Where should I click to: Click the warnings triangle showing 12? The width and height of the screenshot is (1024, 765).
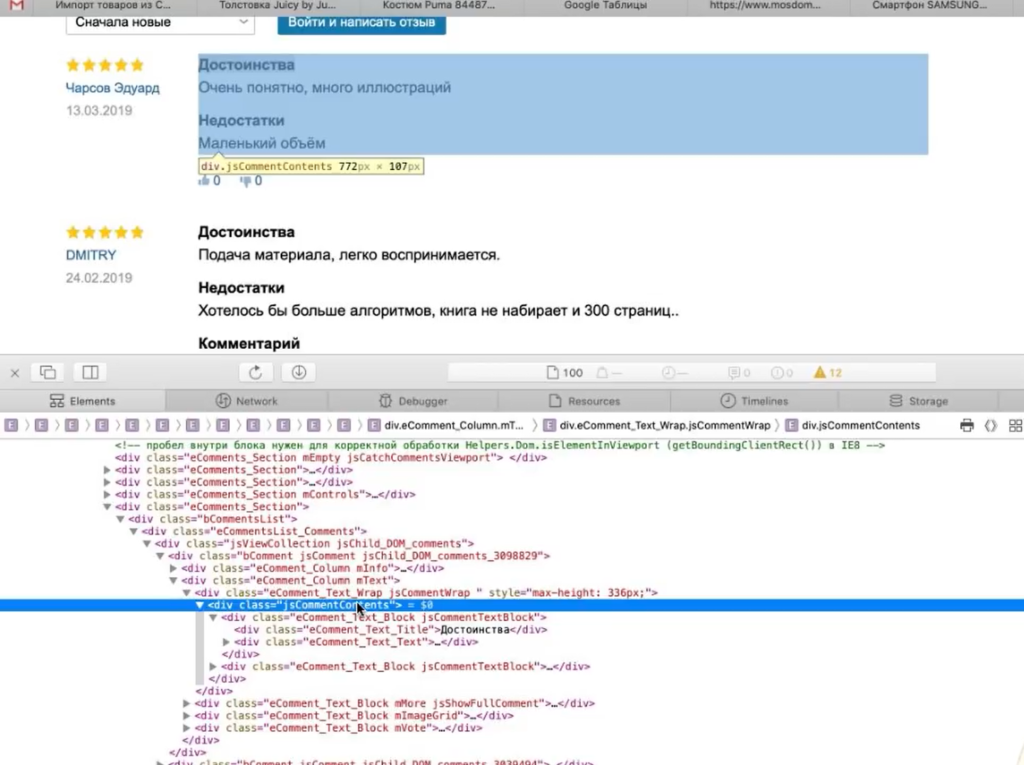coord(827,373)
